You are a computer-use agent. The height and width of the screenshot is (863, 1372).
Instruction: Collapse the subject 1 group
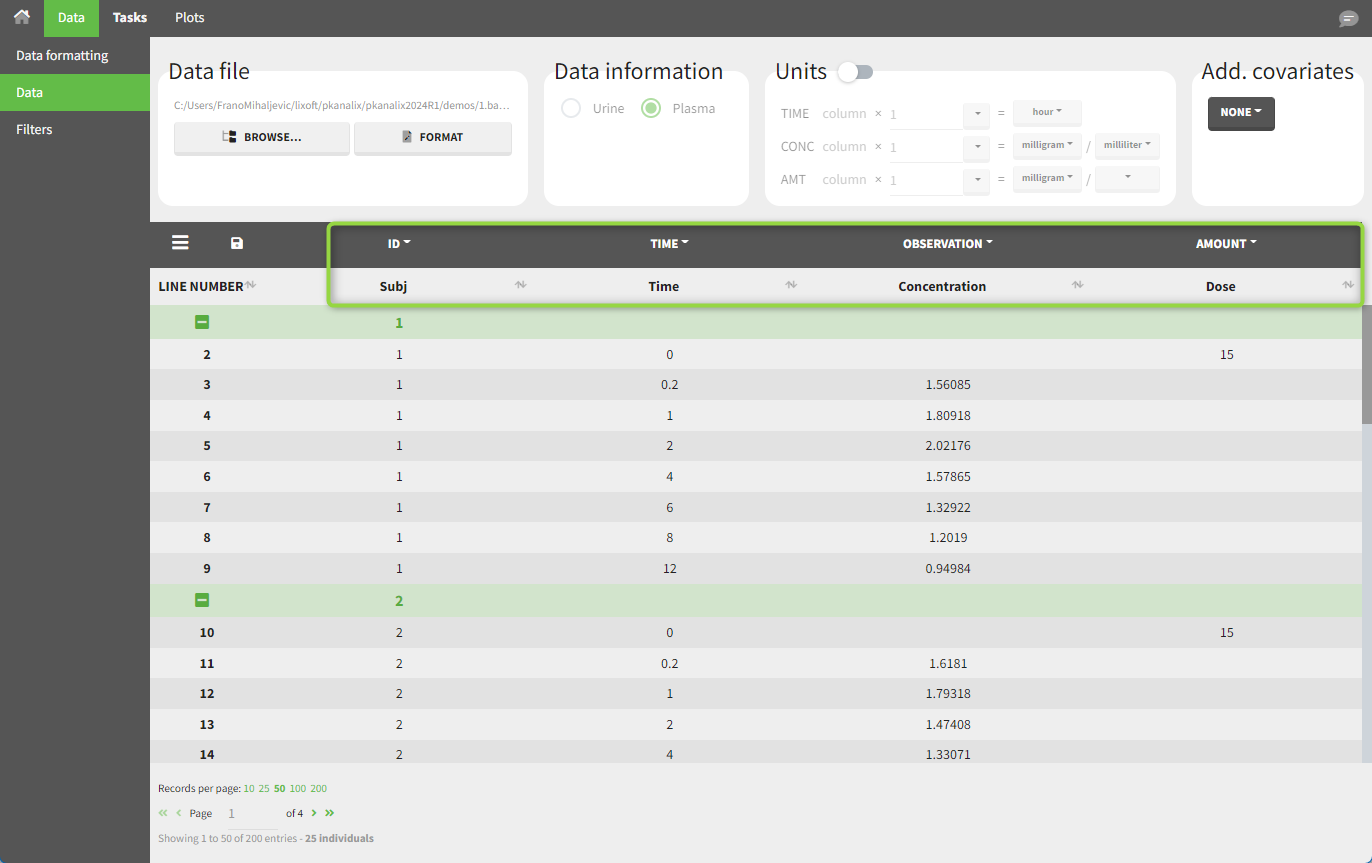202,323
